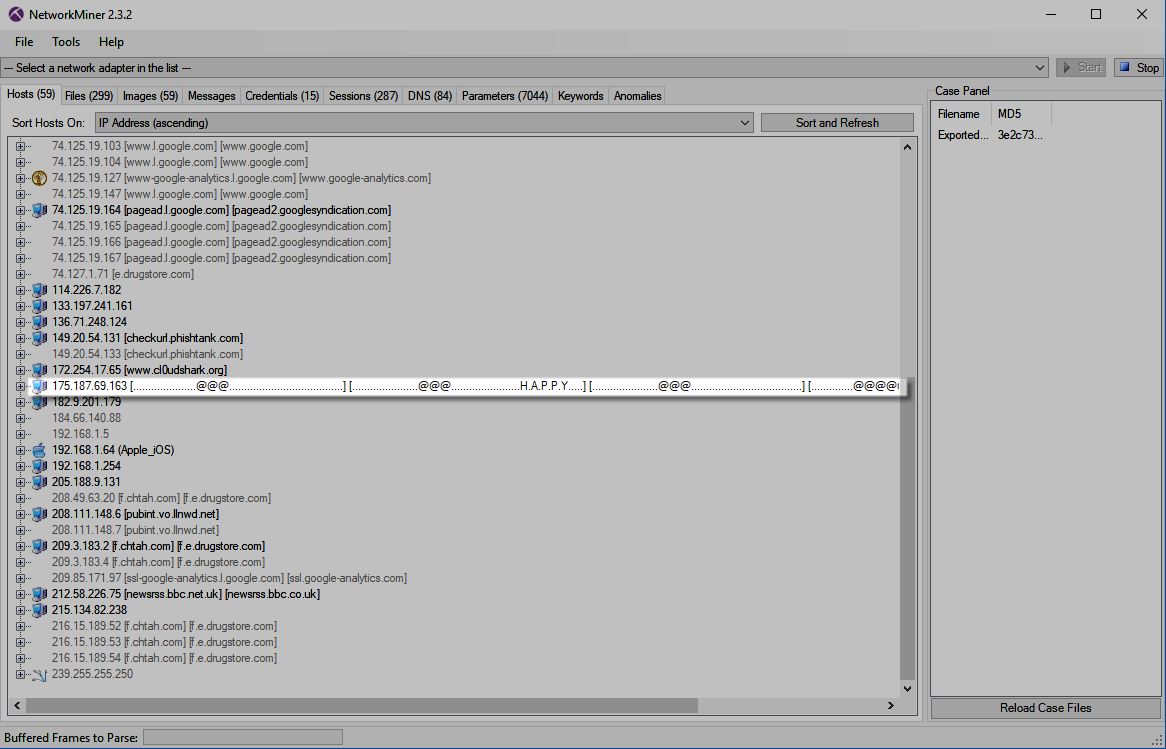Click the computer icon beside 215.134.82.238

[39, 610]
